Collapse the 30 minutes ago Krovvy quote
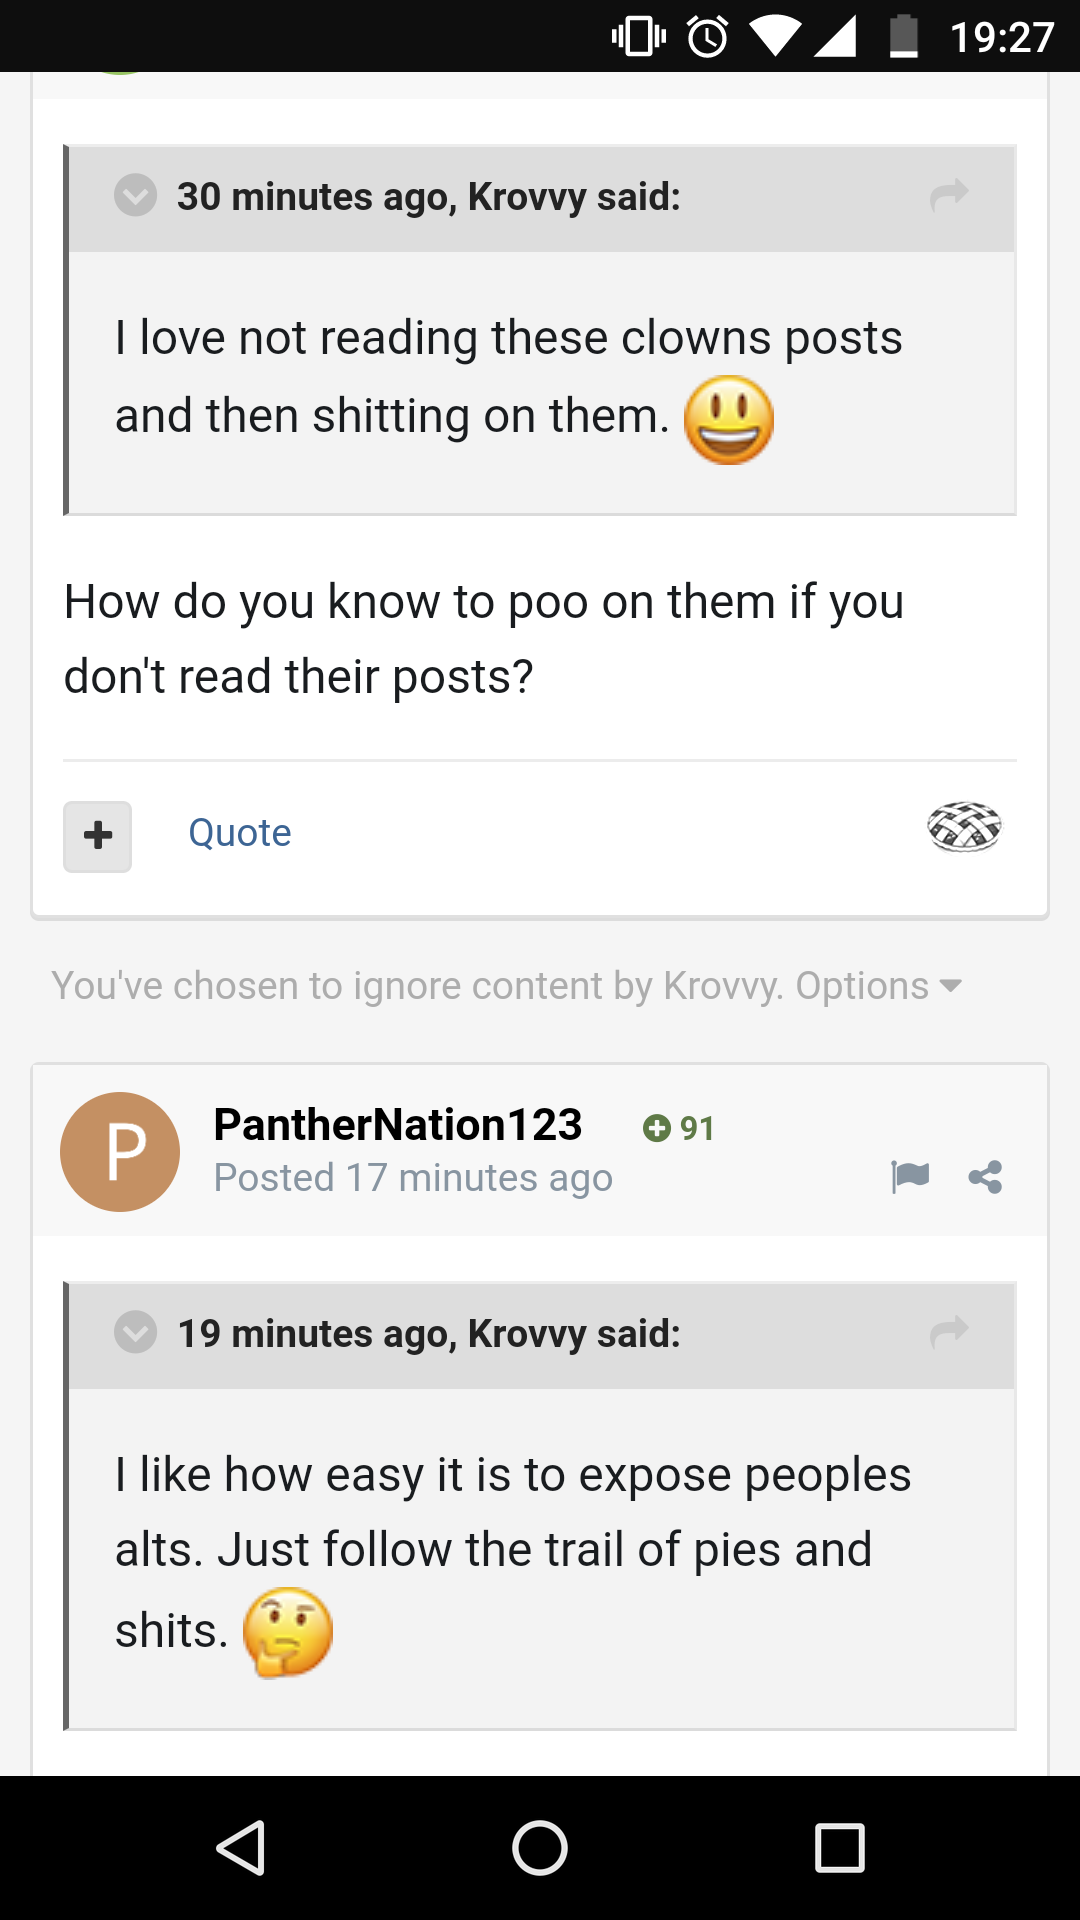1080x1920 pixels. point(135,195)
